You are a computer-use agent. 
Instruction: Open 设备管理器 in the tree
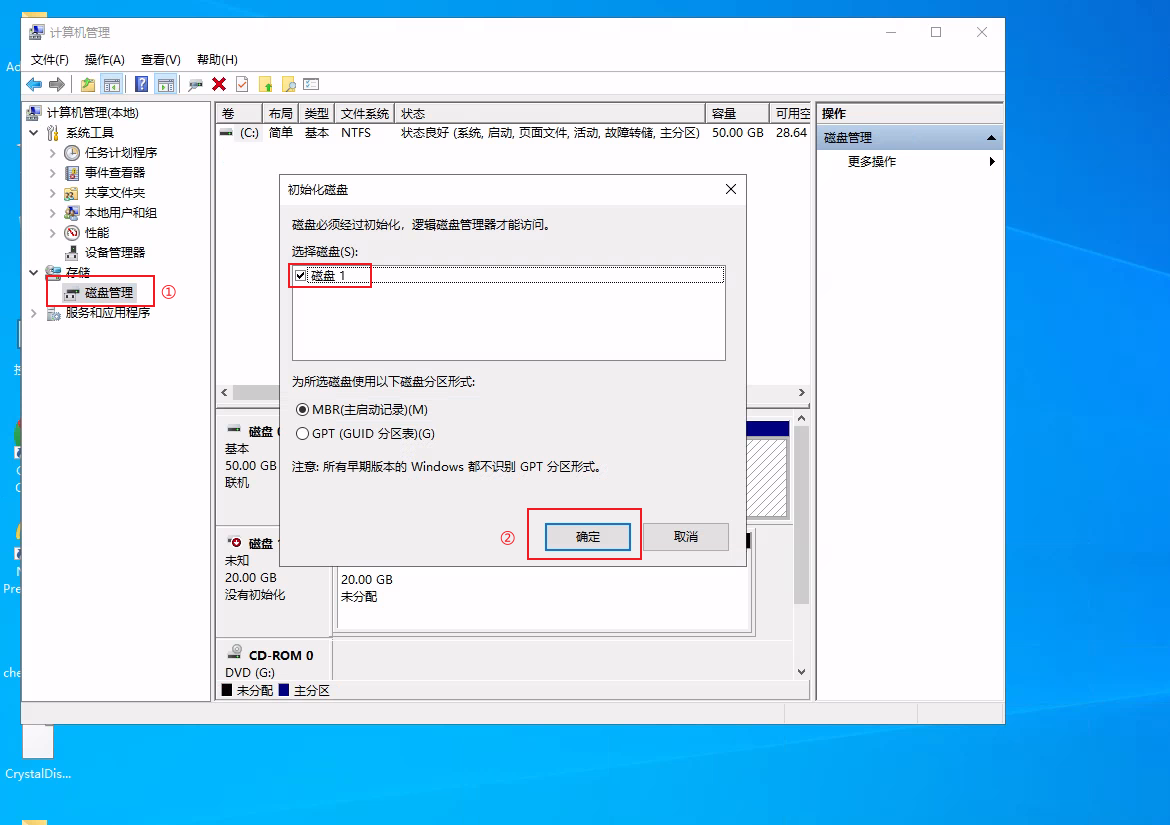[115, 253]
